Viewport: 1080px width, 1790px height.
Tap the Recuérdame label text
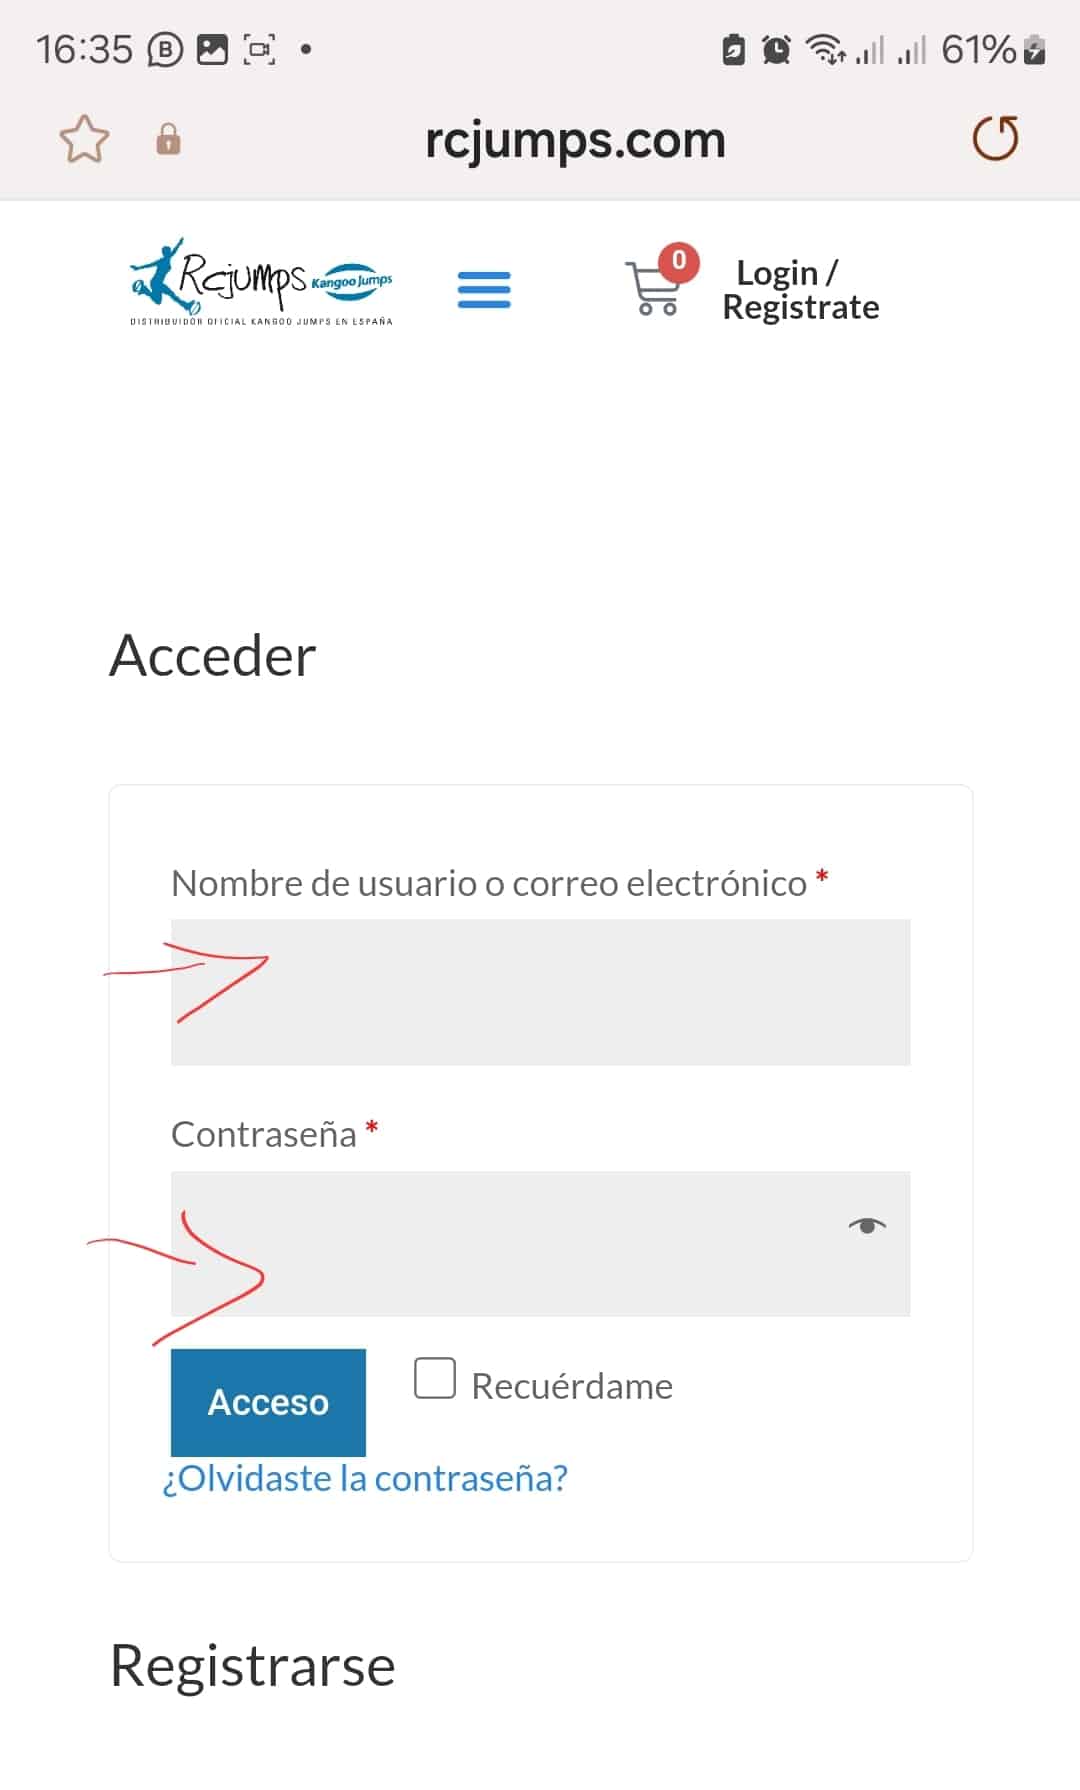pyautogui.click(x=572, y=1386)
